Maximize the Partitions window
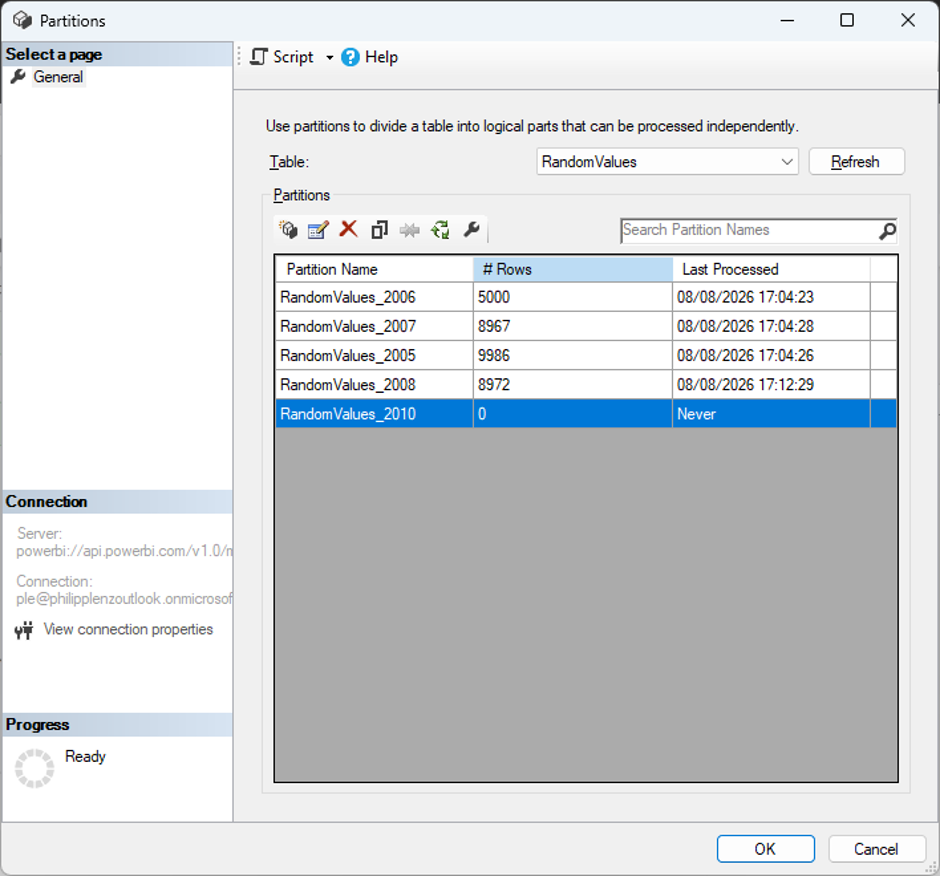 [x=847, y=20]
